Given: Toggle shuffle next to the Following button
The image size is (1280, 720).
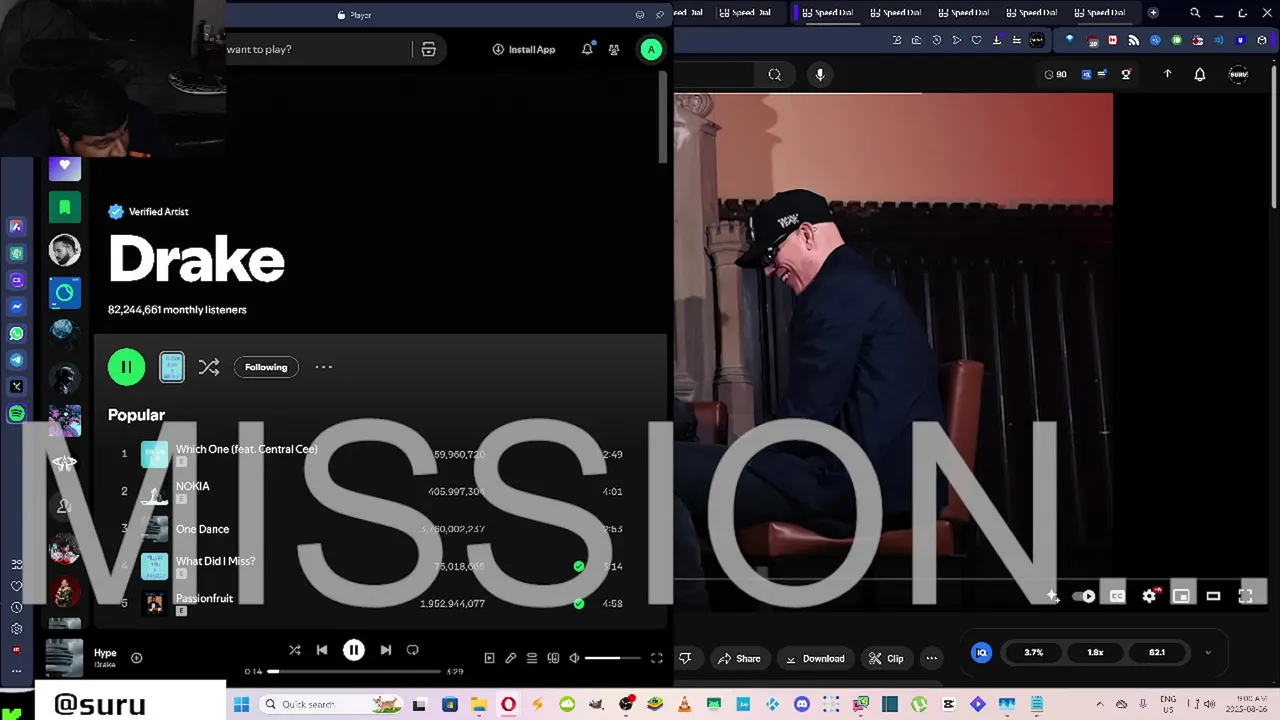Looking at the screenshot, I should (209, 367).
